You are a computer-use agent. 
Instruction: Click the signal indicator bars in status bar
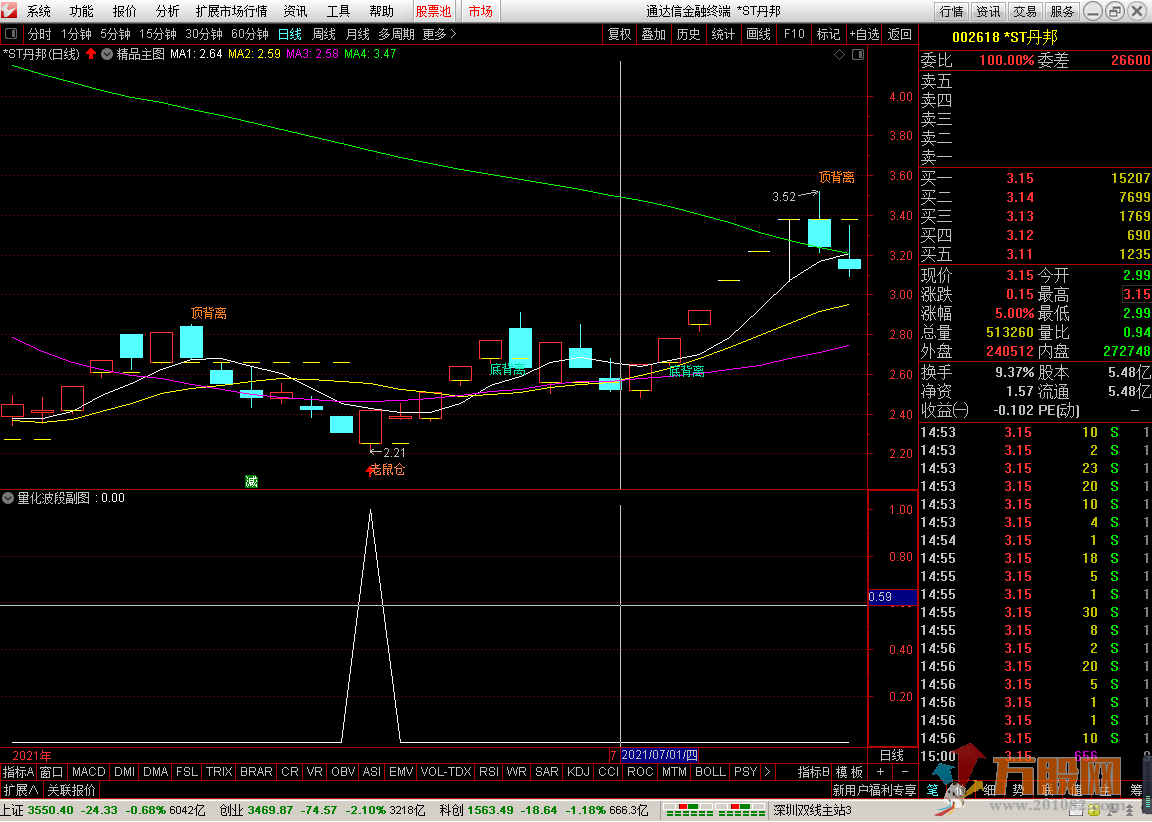(714, 810)
